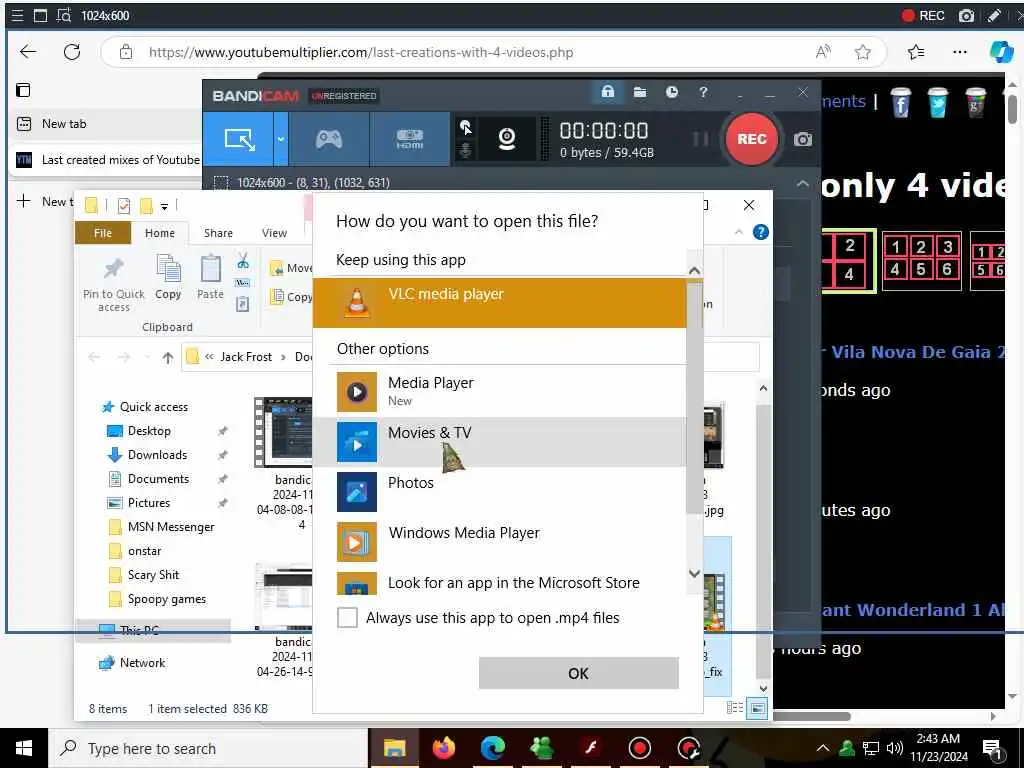Toggle Bandicam mouse cursor effect icon

pos(466,127)
